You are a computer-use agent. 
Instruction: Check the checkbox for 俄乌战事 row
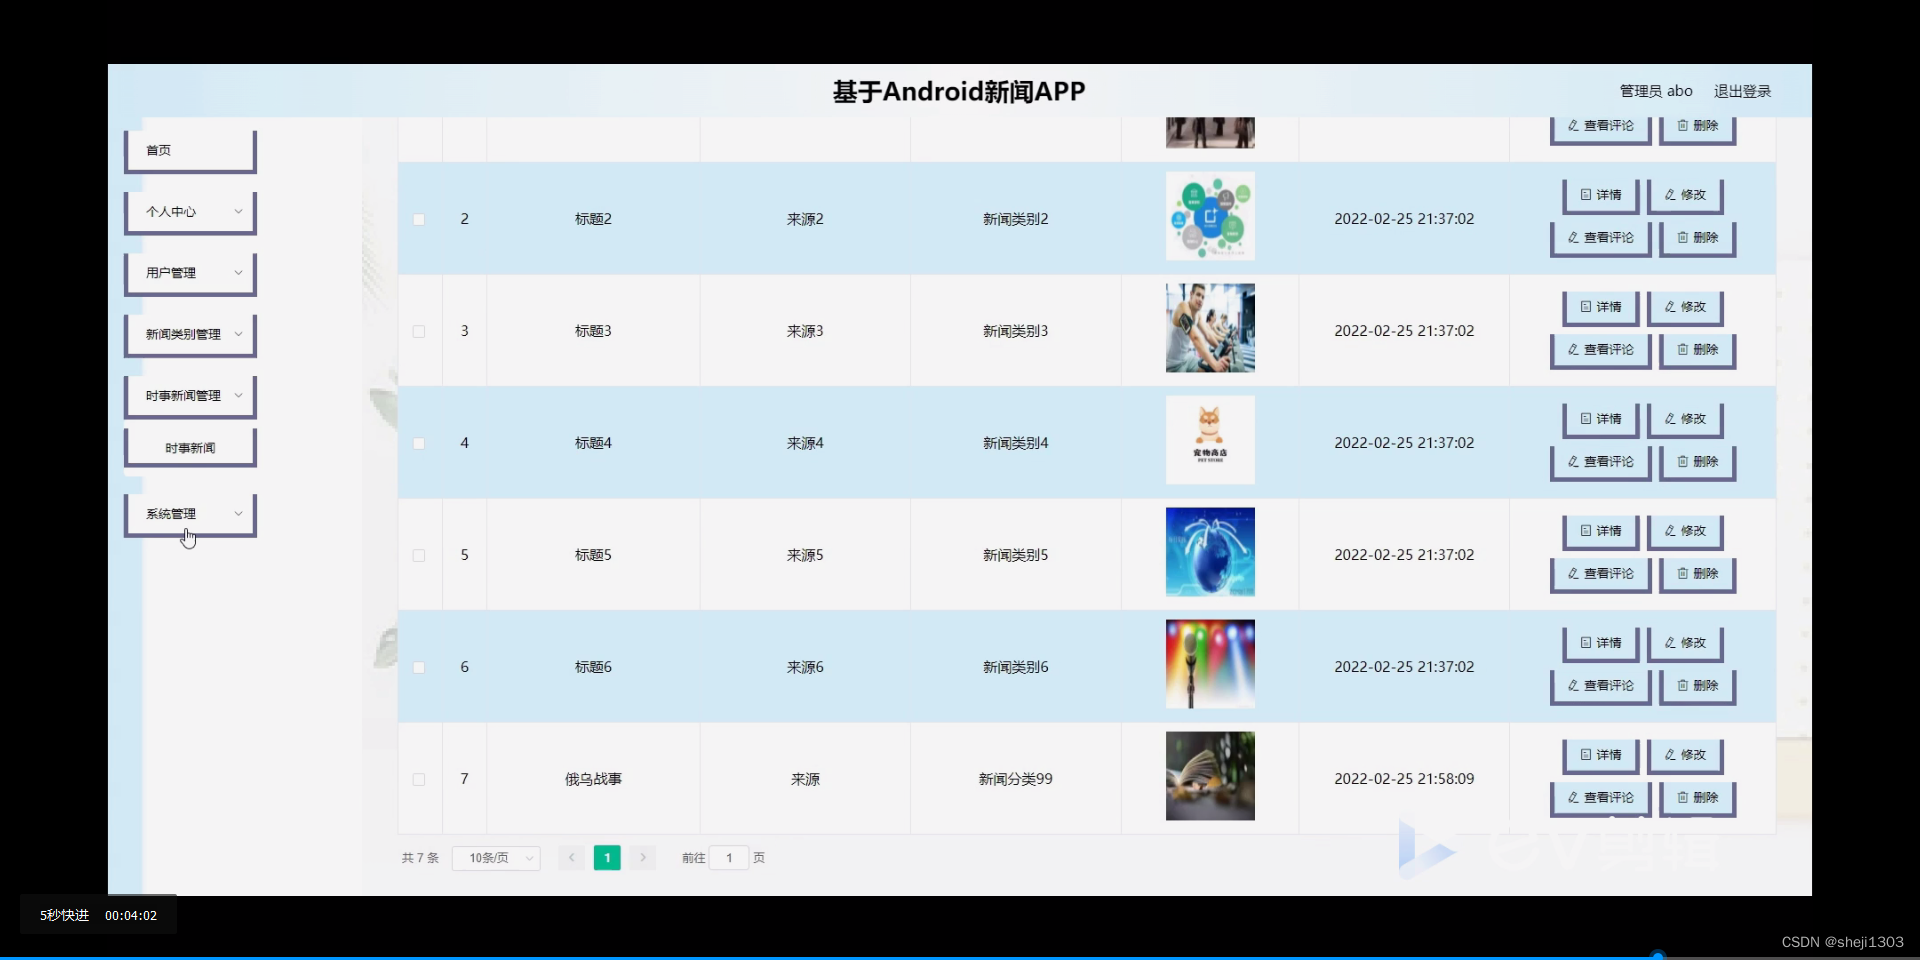tap(419, 779)
